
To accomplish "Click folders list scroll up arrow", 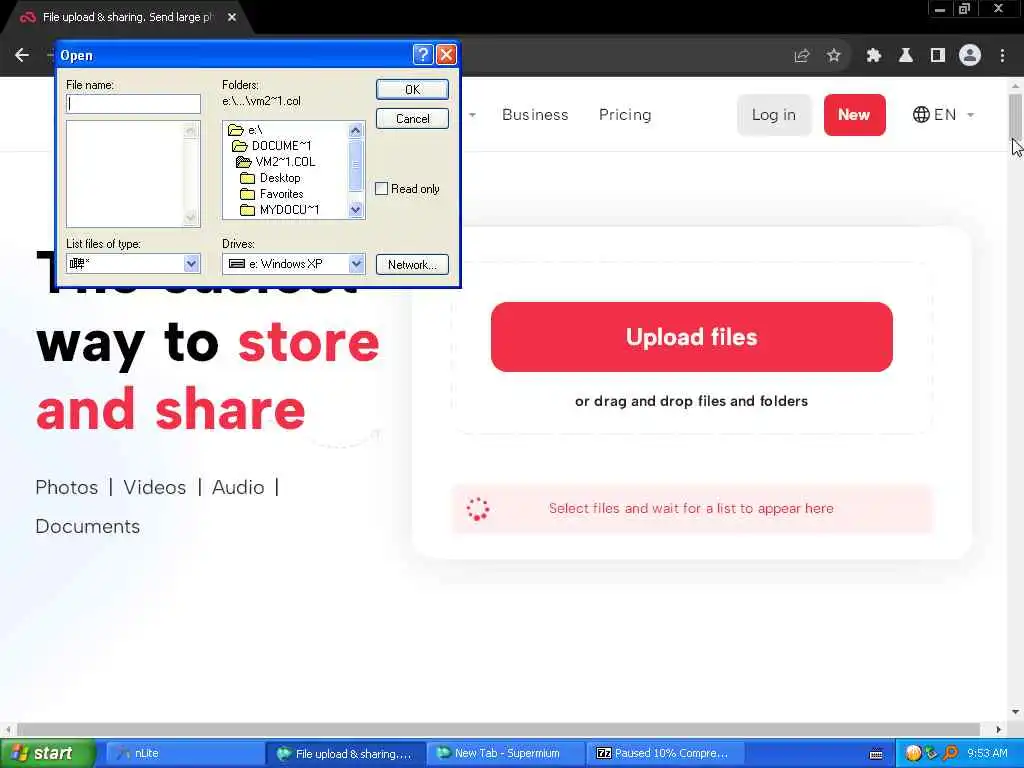I will [355, 131].
